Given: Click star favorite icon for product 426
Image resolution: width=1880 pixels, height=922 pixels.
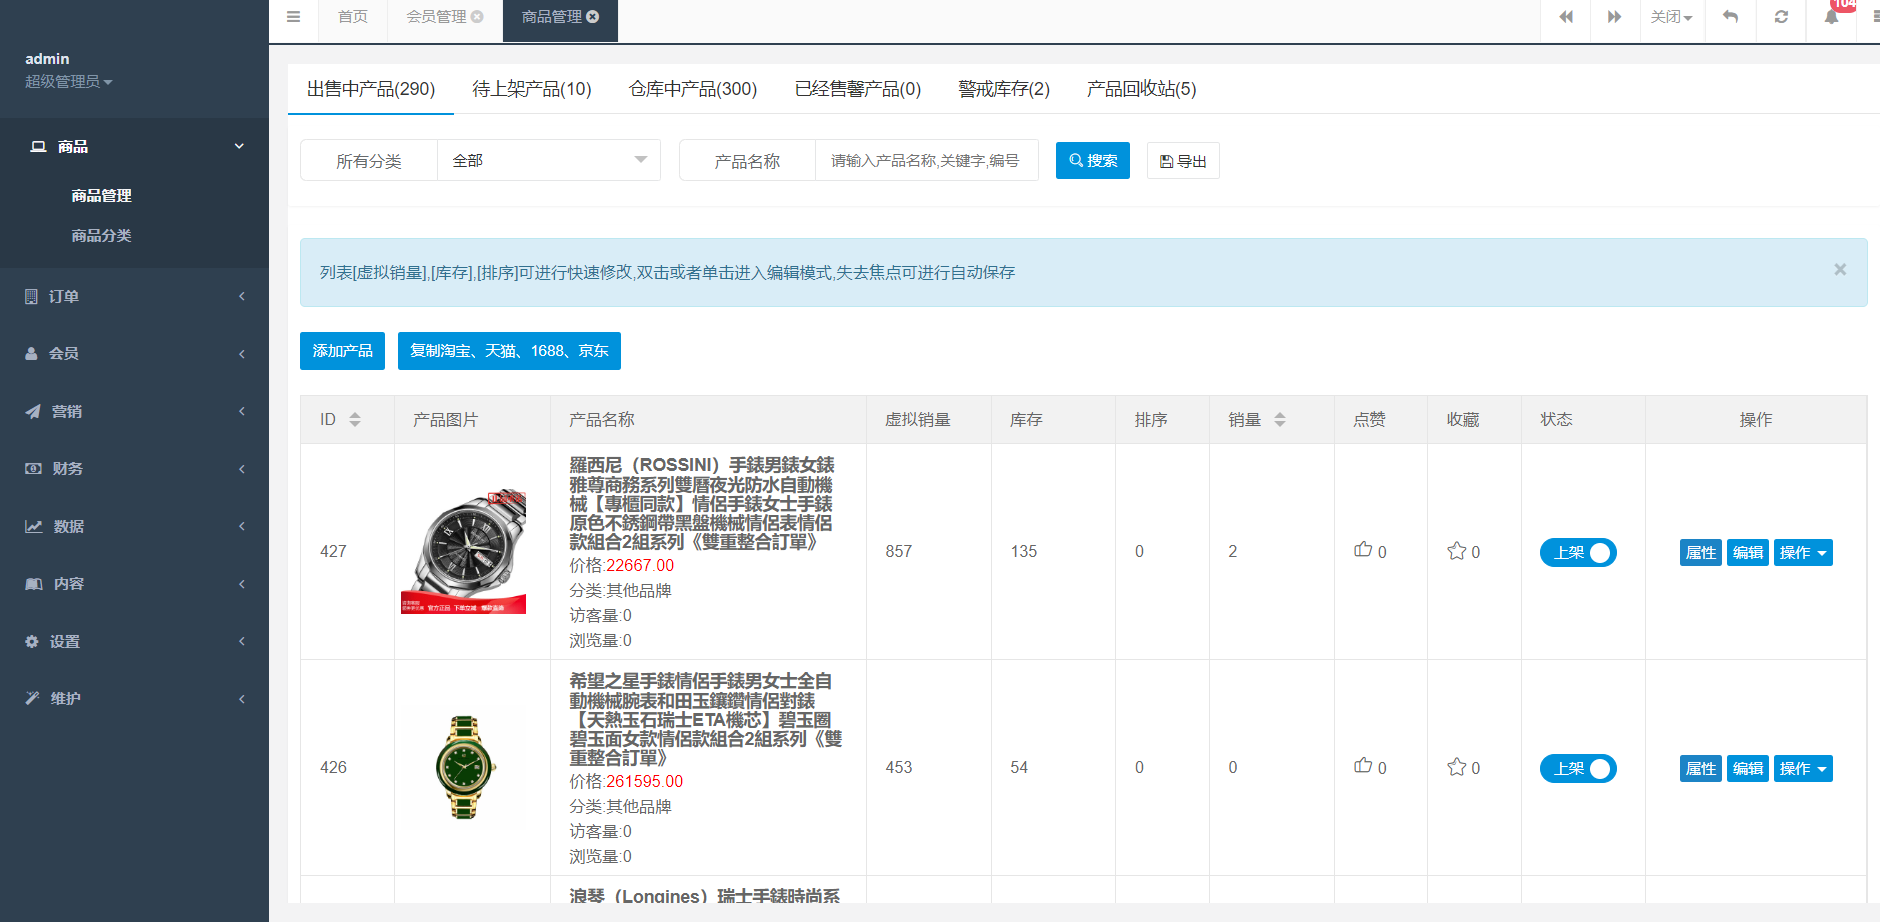Looking at the screenshot, I should 1456,767.
